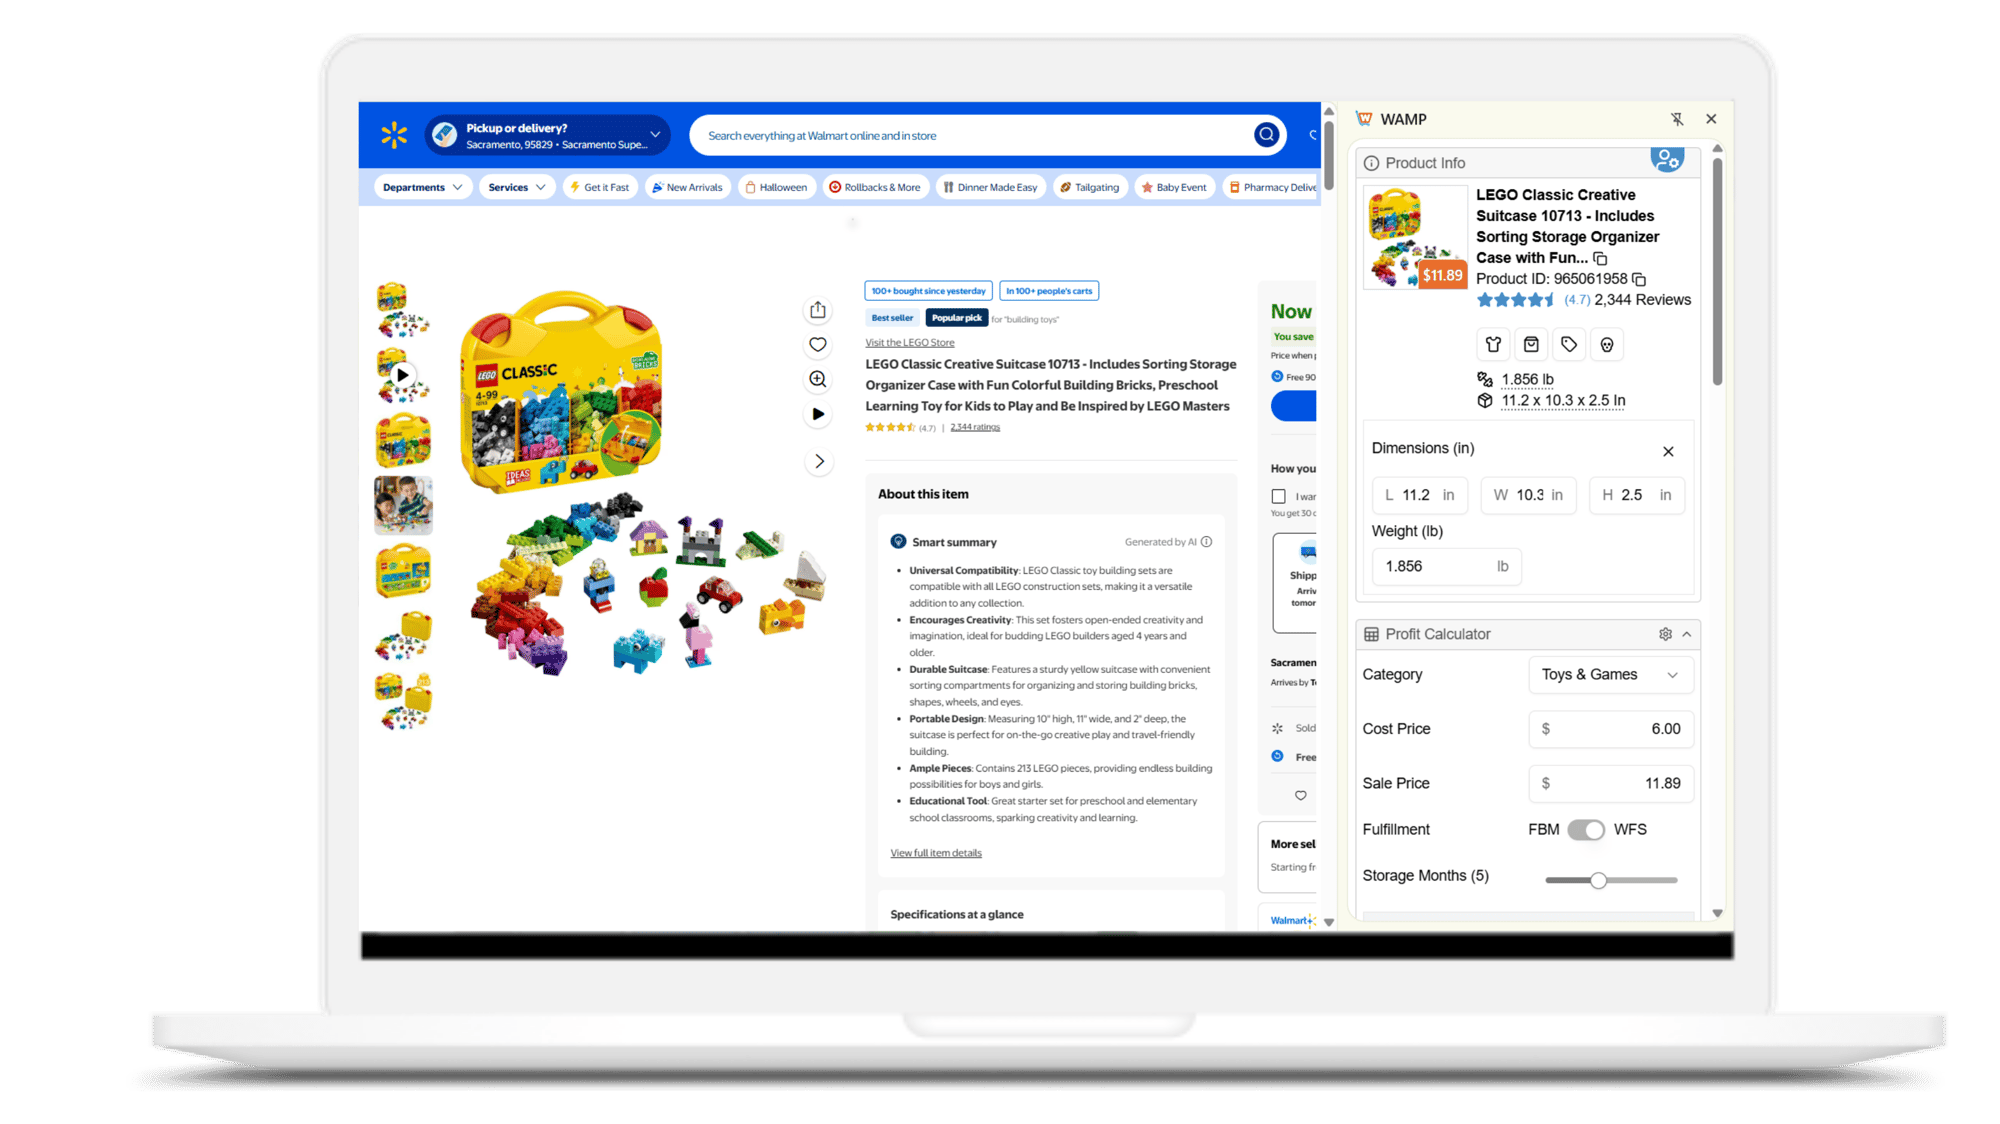The width and height of the screenshot is (2000, 1124).
Task: Go to next product image arrow
Action: 819,462
